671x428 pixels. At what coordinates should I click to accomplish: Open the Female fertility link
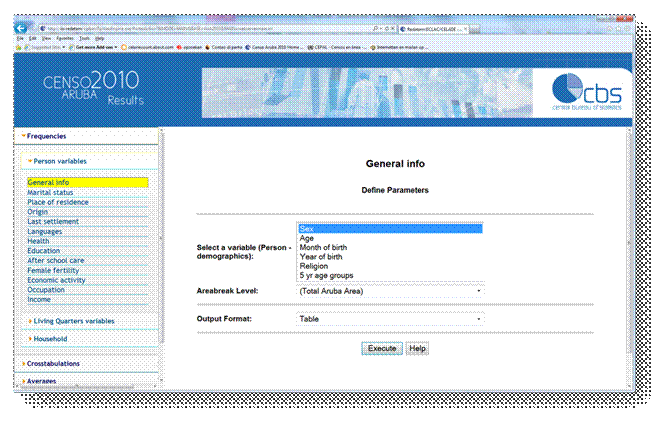click(54, 270)
